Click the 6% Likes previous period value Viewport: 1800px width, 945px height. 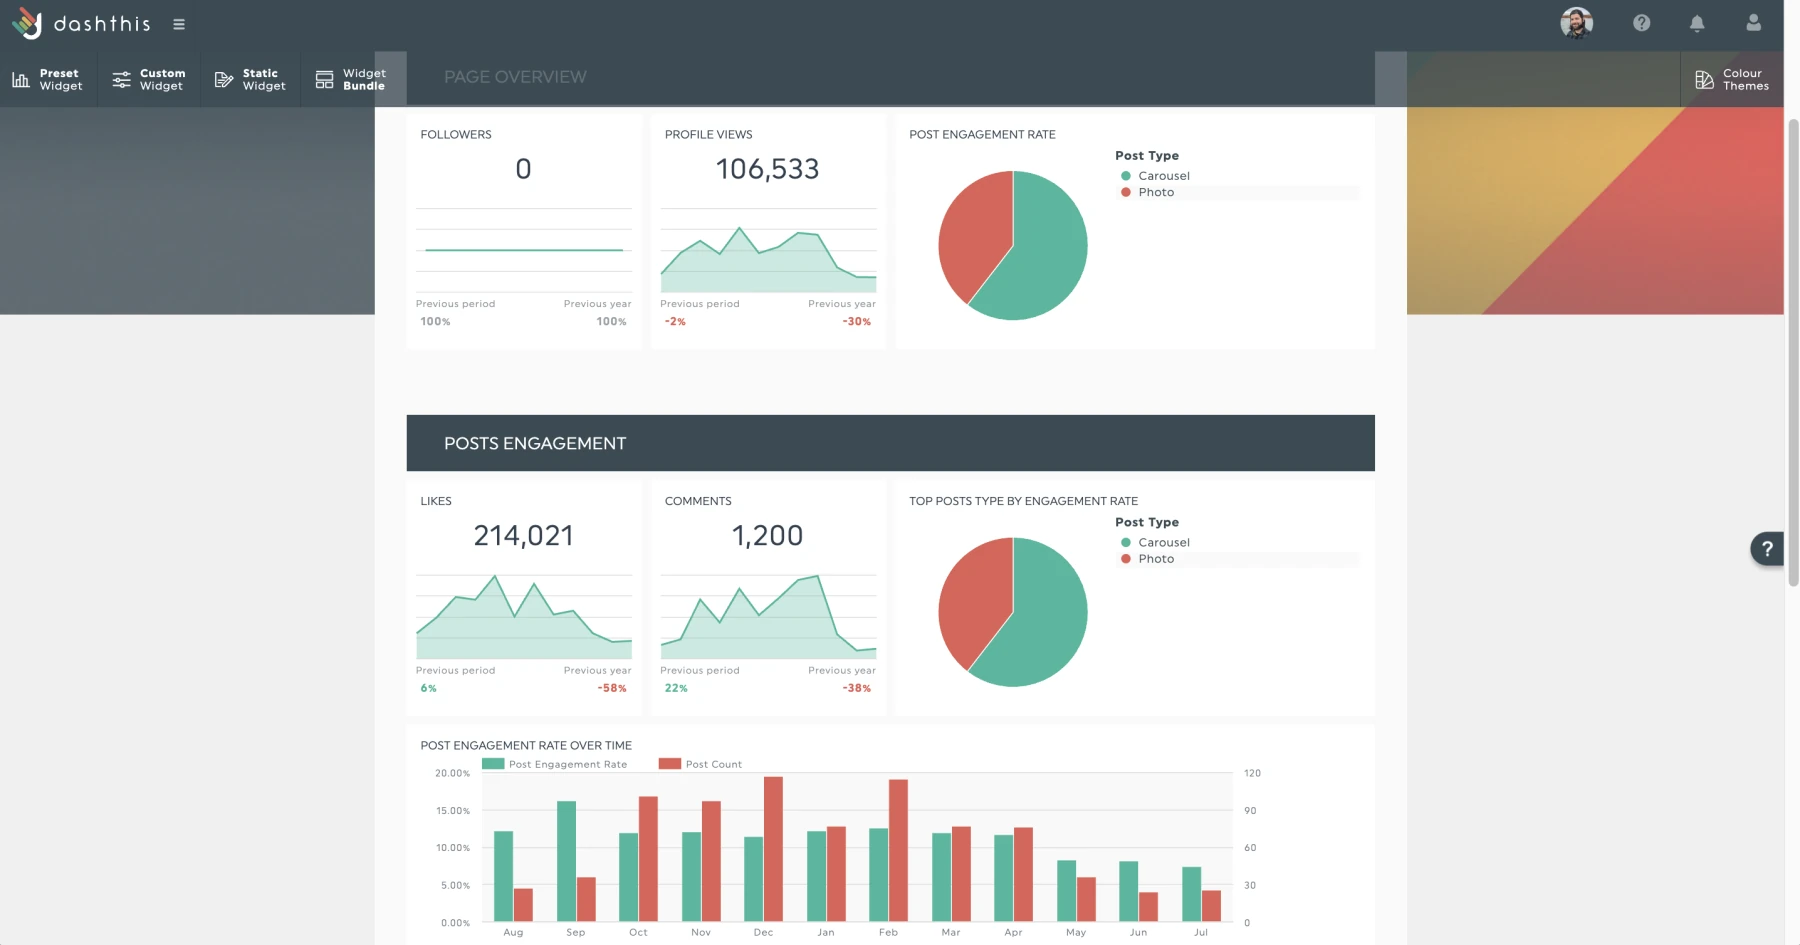[x=428, y=689]
